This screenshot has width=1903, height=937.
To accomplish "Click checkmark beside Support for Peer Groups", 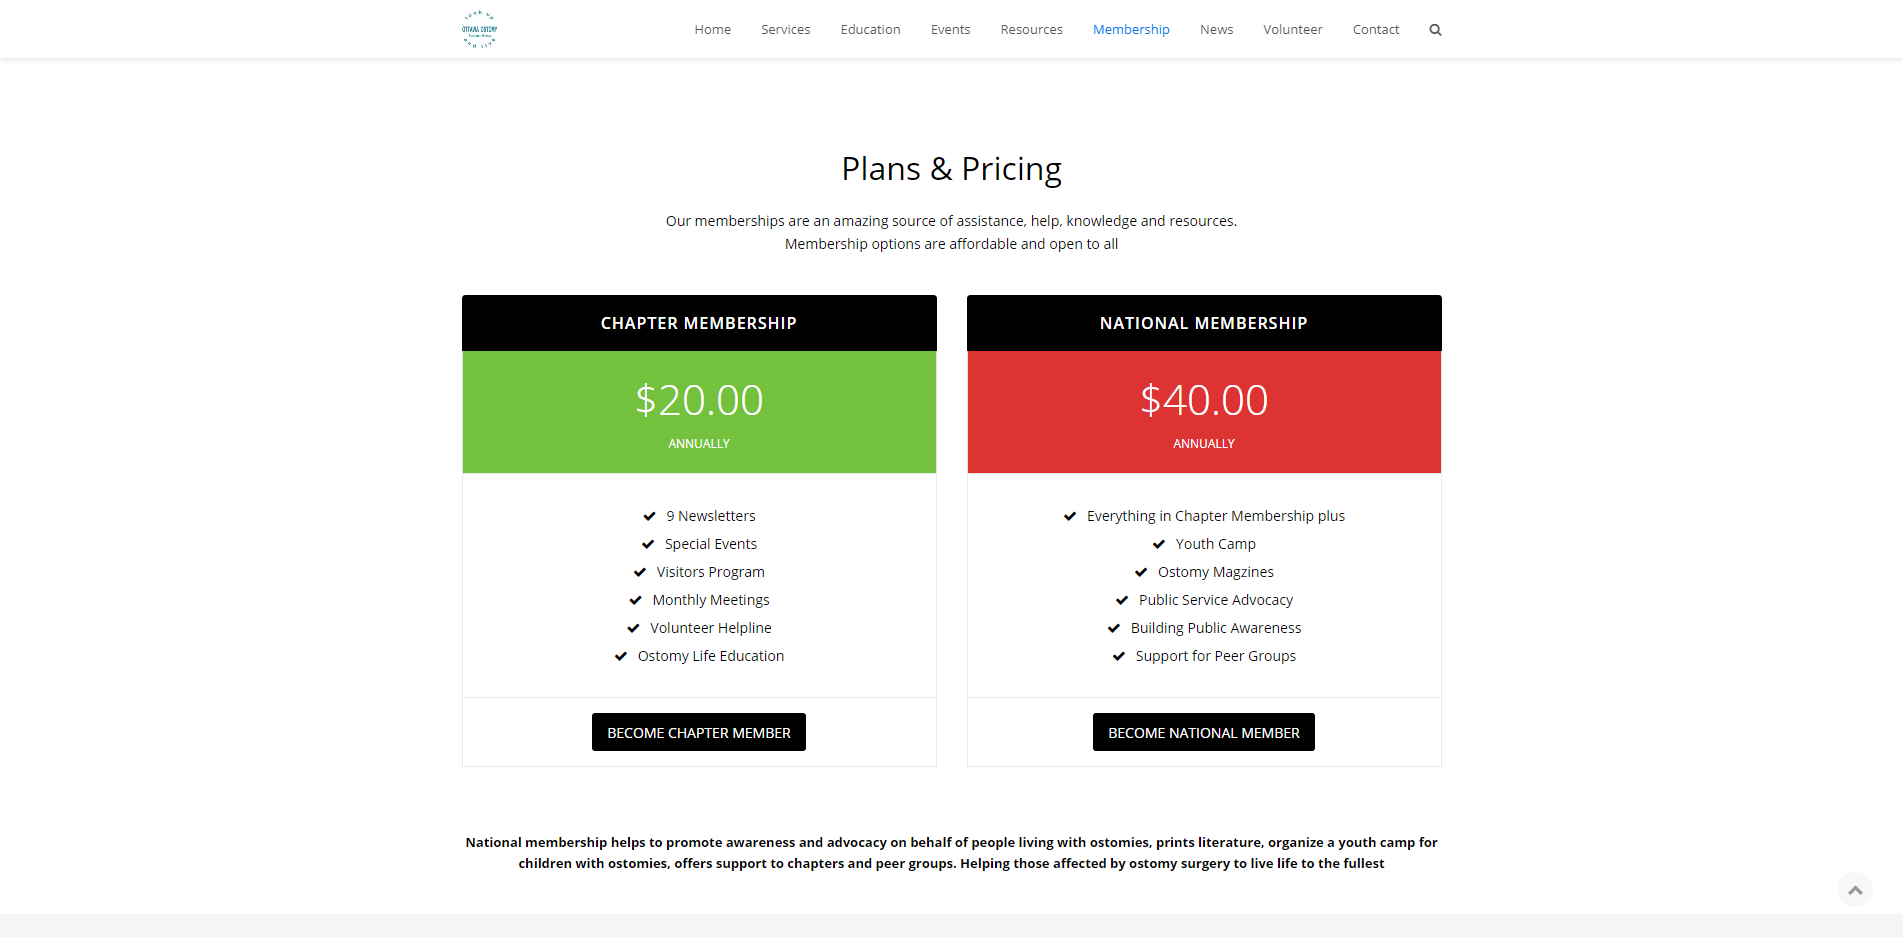I will point(1119,656).
